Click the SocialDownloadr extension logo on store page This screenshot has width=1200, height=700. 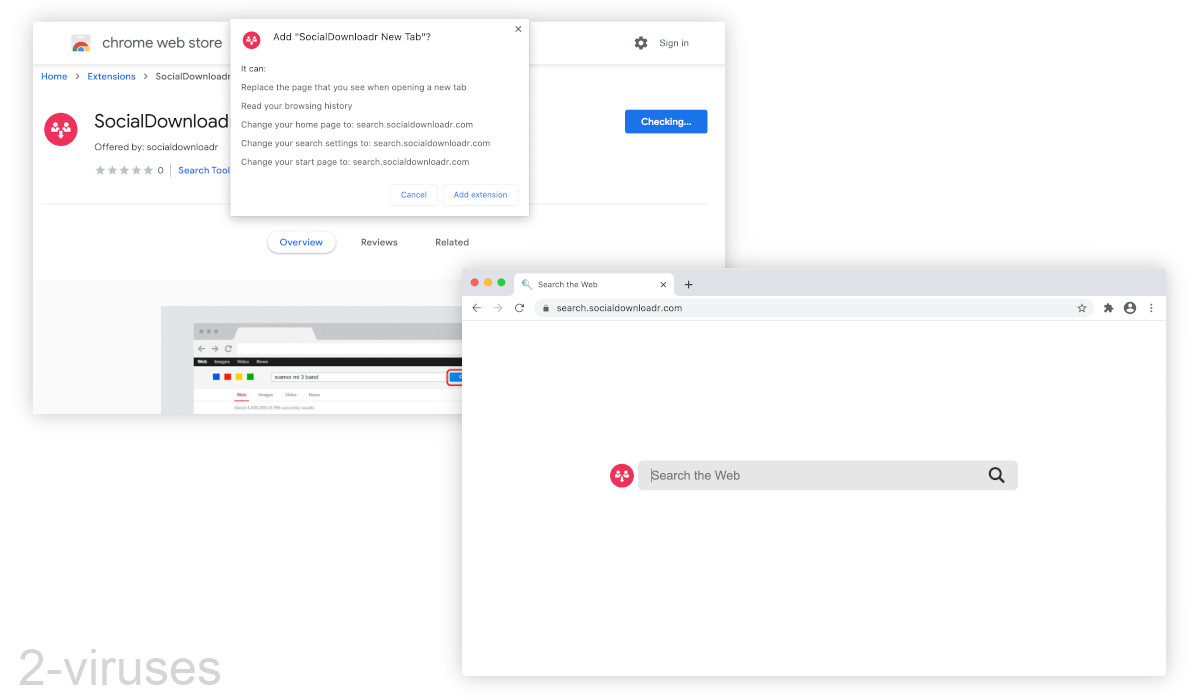pos(61,129)
